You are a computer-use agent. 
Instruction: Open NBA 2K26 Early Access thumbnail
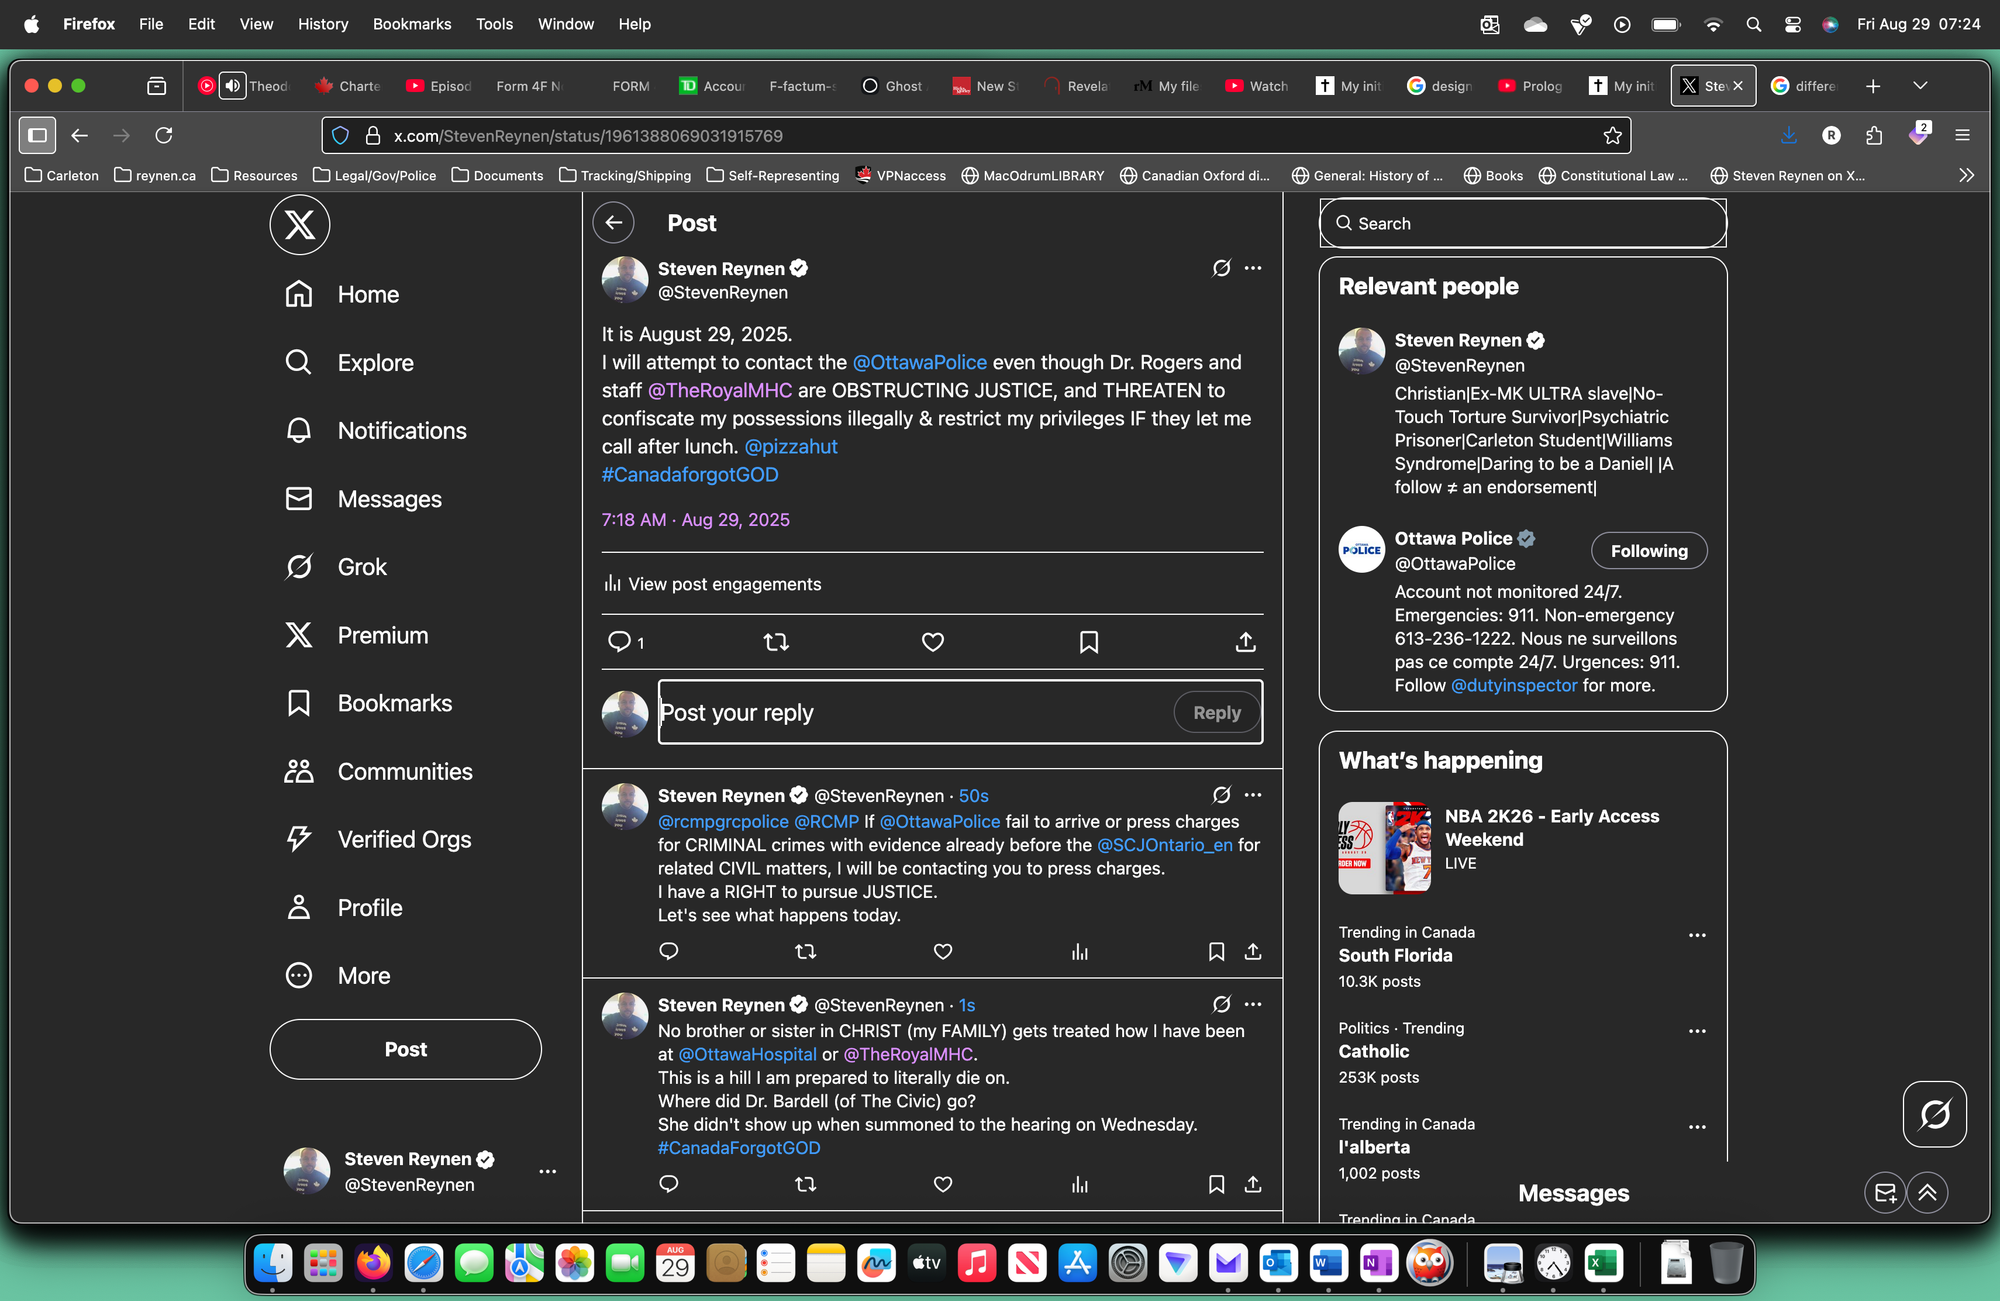point(1385,847)
